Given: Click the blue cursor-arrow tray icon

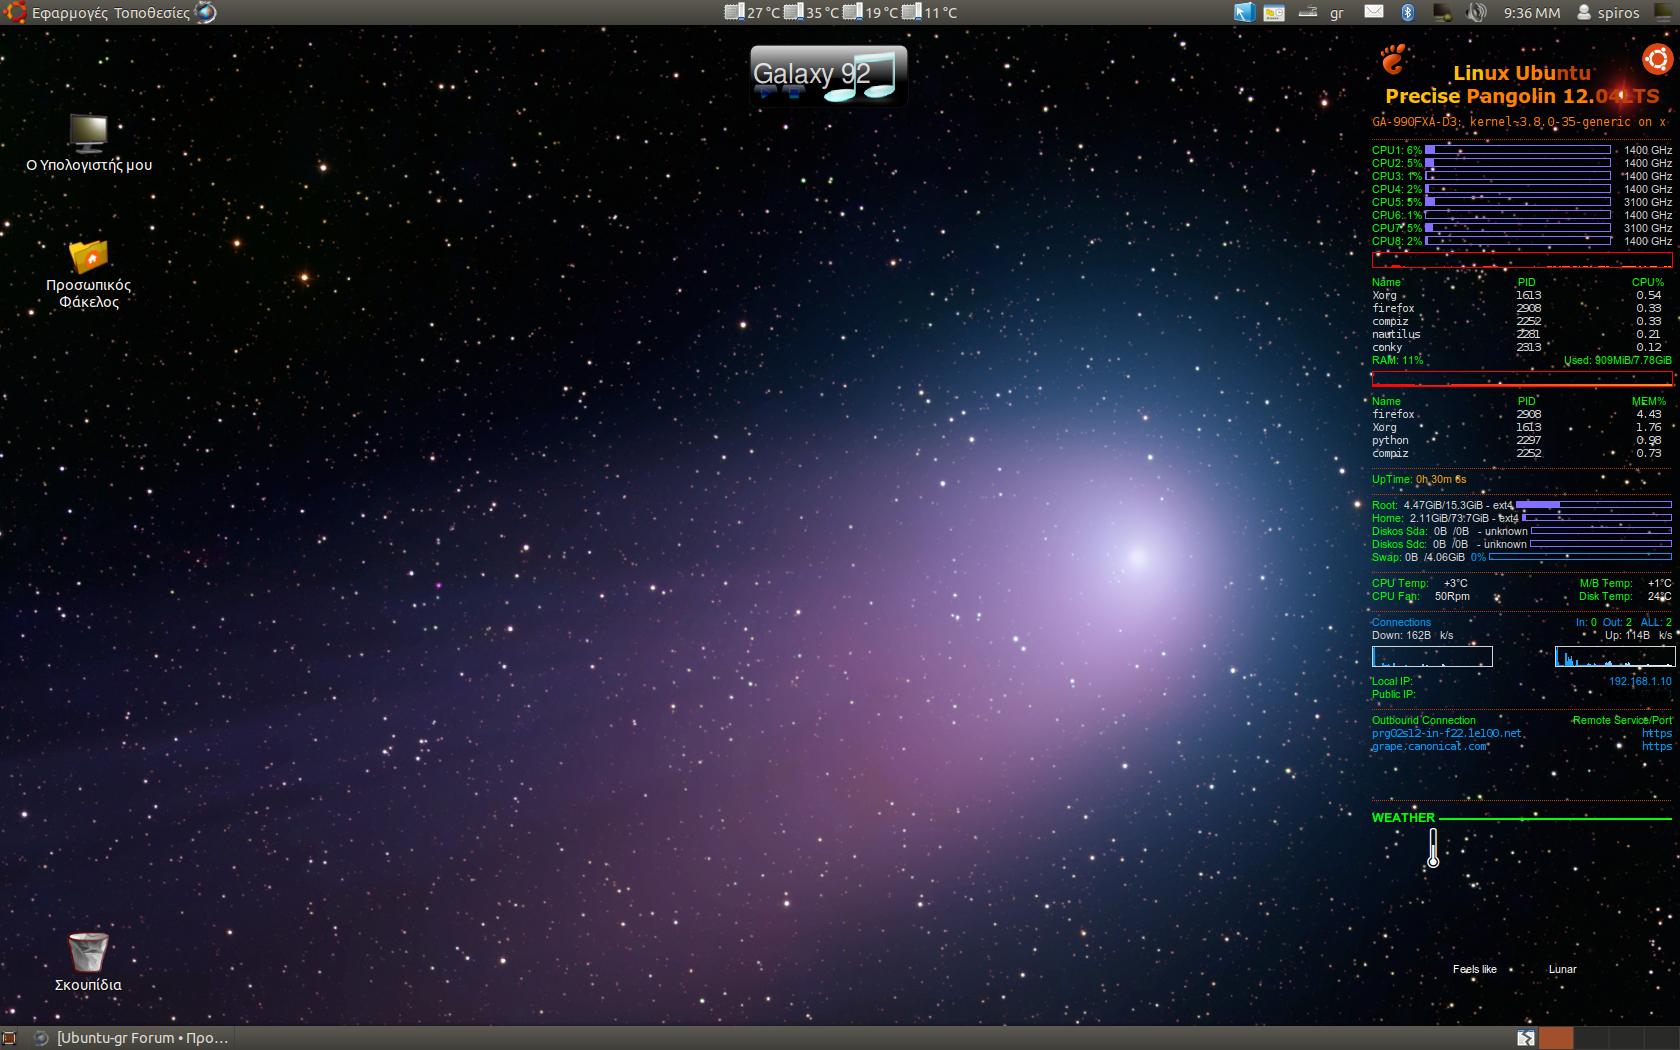Looking at the screenshot, I should (x=1243, y=13).
